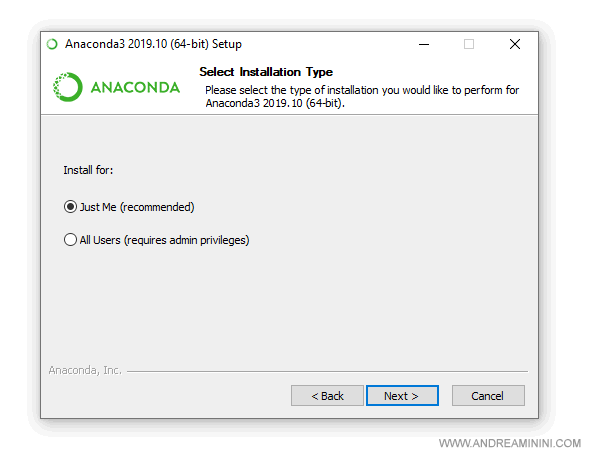Click the "Anaconda, Inc." branding text
Image resolution: width=600 pixels, height=455 pixels.
pyautogui.click(x=85, y=370)
